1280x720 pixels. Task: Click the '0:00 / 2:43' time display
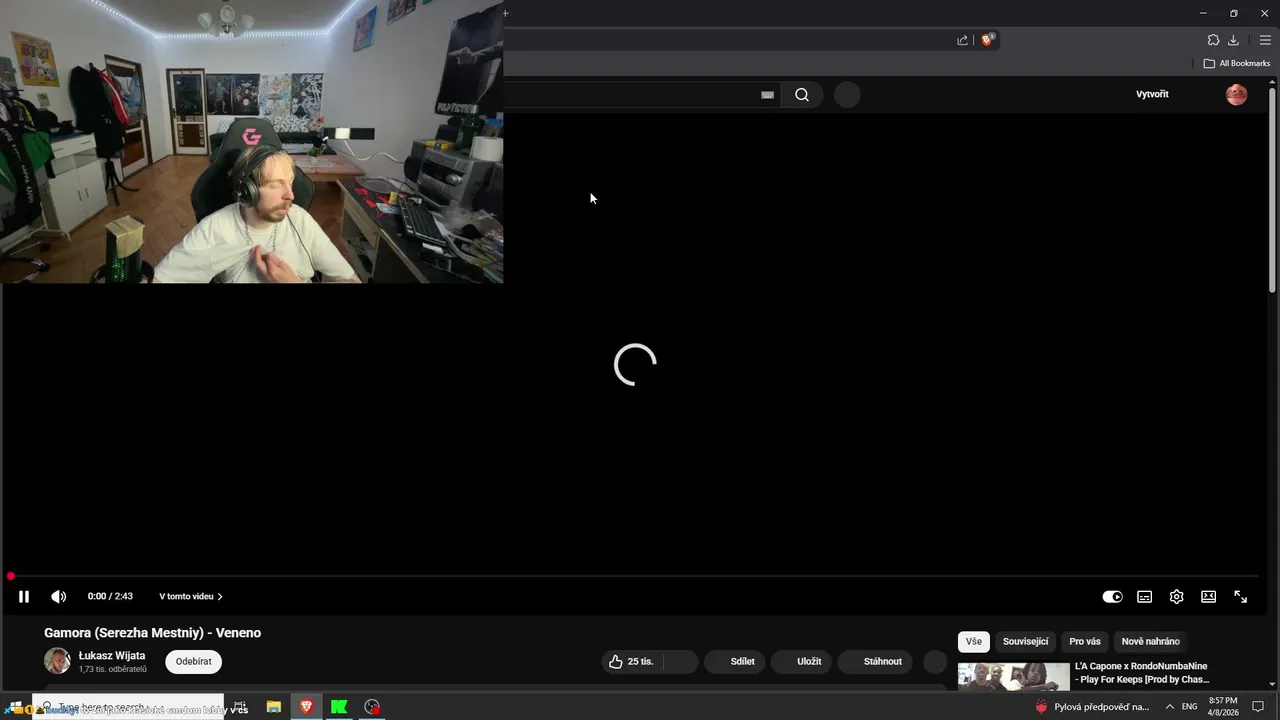coord(110,597)
